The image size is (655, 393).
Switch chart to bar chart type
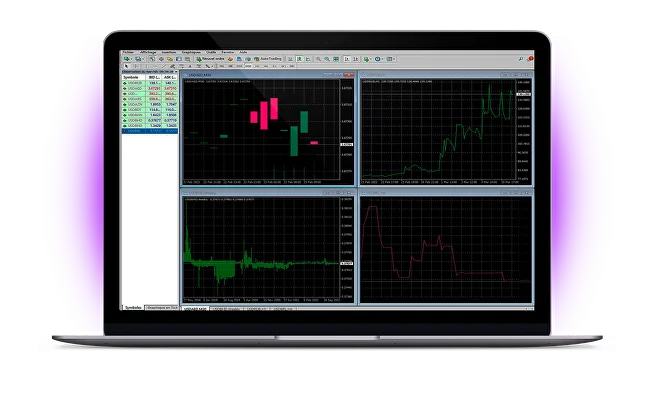290,59
